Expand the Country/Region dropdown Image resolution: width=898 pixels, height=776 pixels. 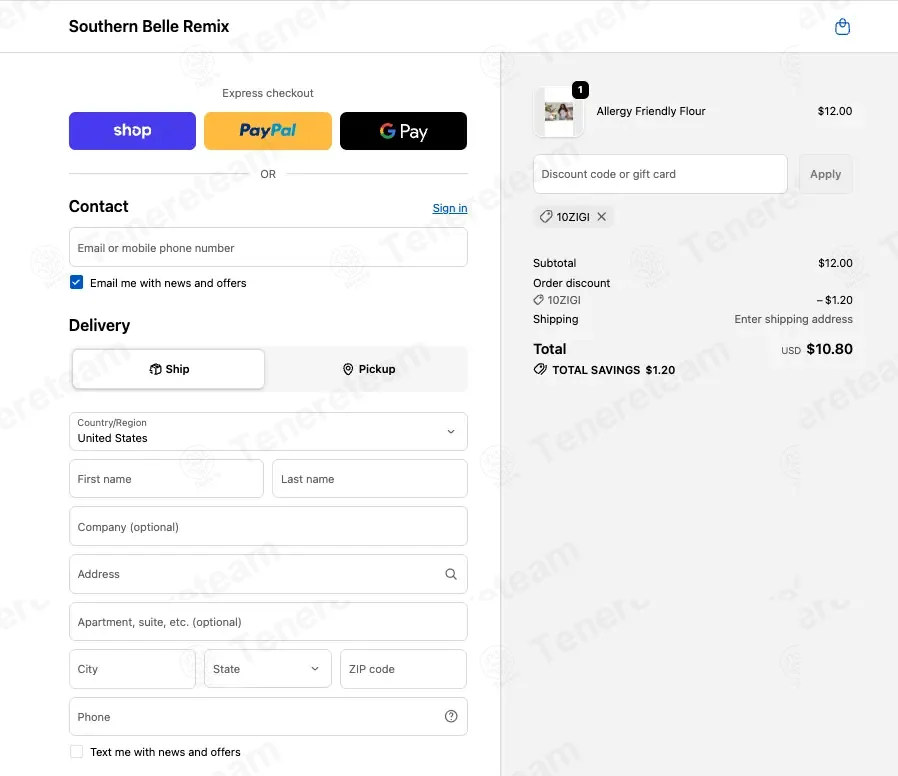tap(268, 431)
